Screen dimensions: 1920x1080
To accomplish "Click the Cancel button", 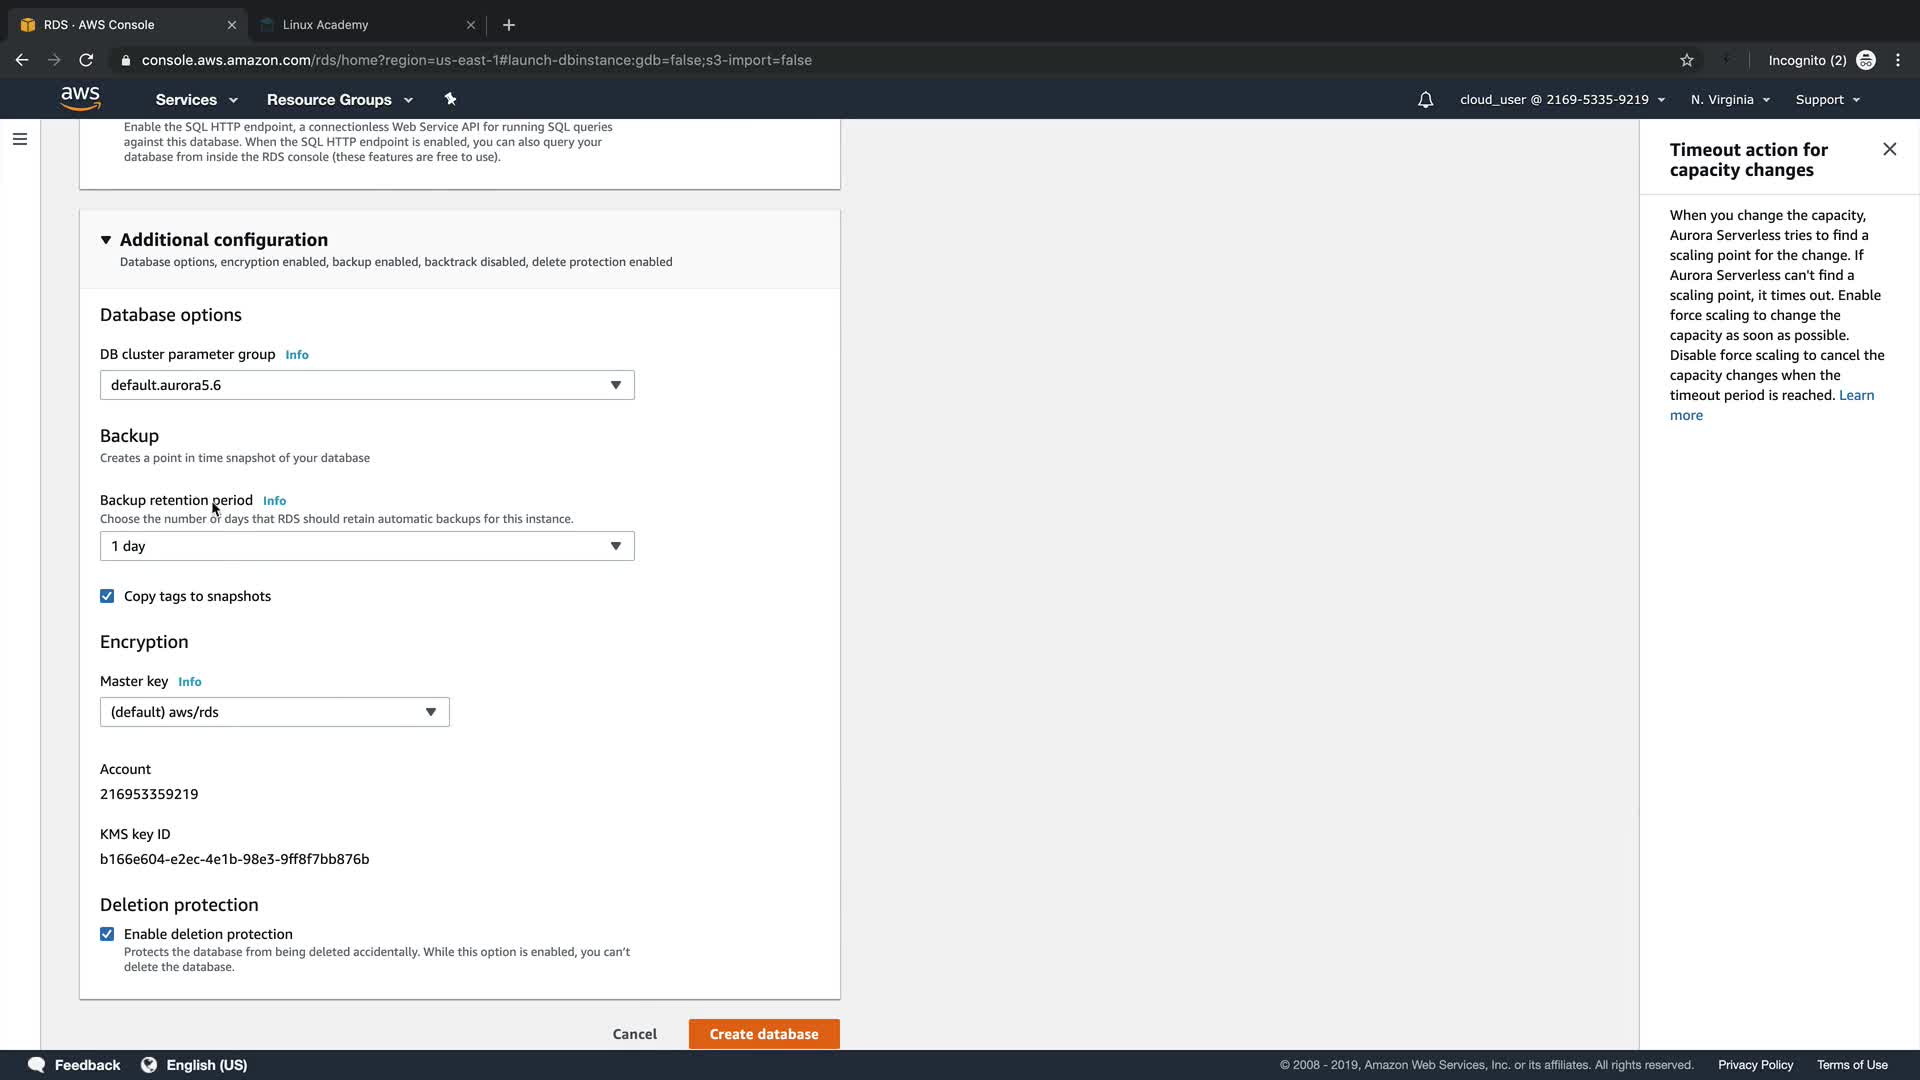I will coord(634,1034).
